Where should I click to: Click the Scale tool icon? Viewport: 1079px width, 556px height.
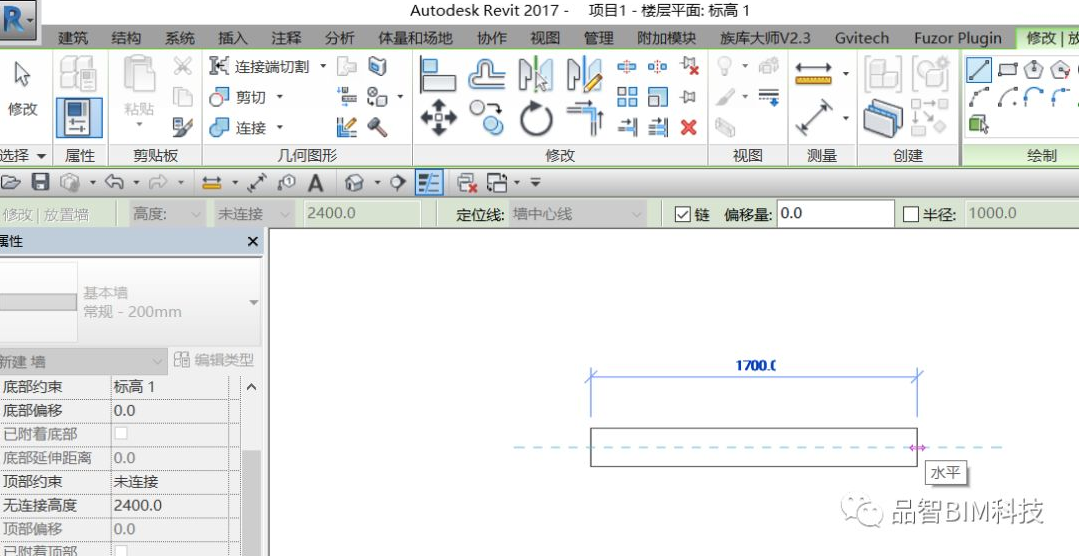click(658, 96)
